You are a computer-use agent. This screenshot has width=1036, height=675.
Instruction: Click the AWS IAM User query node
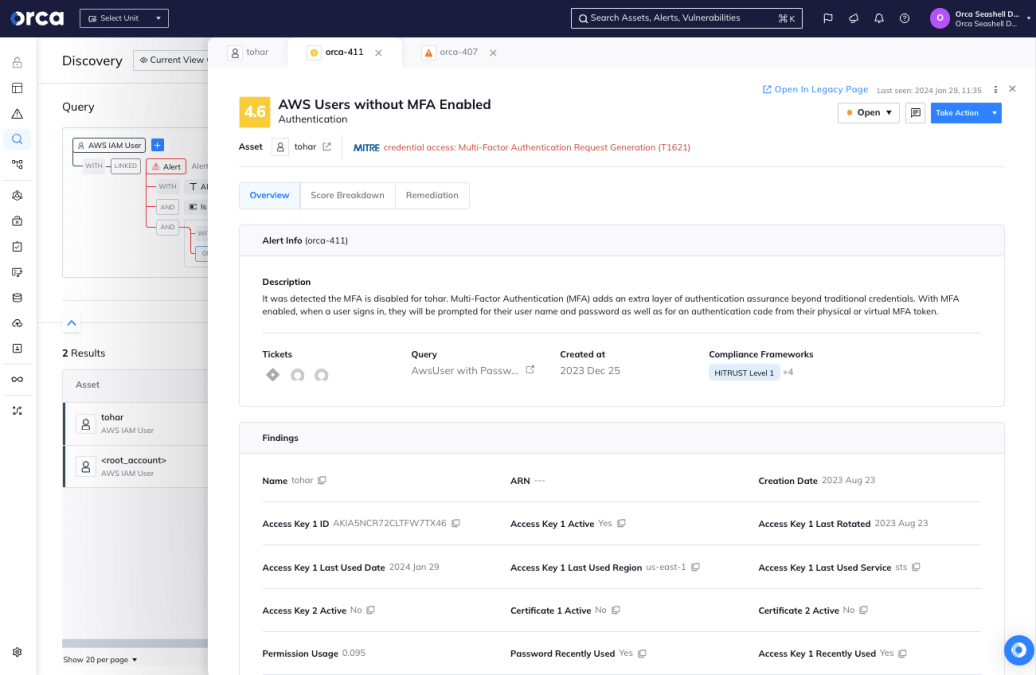coord(109,145)
